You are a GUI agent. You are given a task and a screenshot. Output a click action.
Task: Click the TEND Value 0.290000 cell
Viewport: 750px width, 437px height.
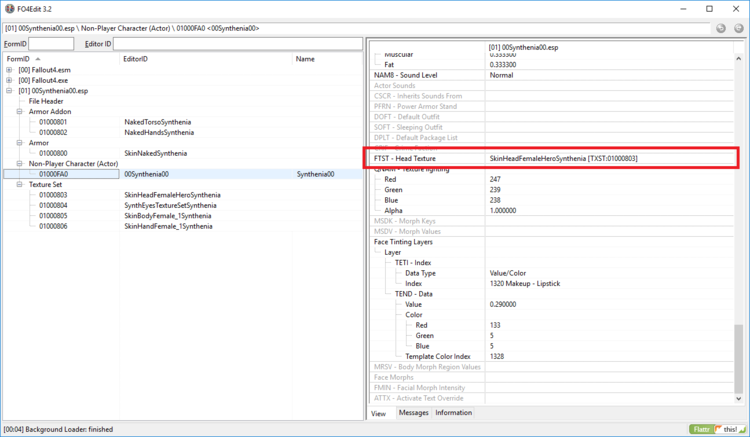(503, 304)
